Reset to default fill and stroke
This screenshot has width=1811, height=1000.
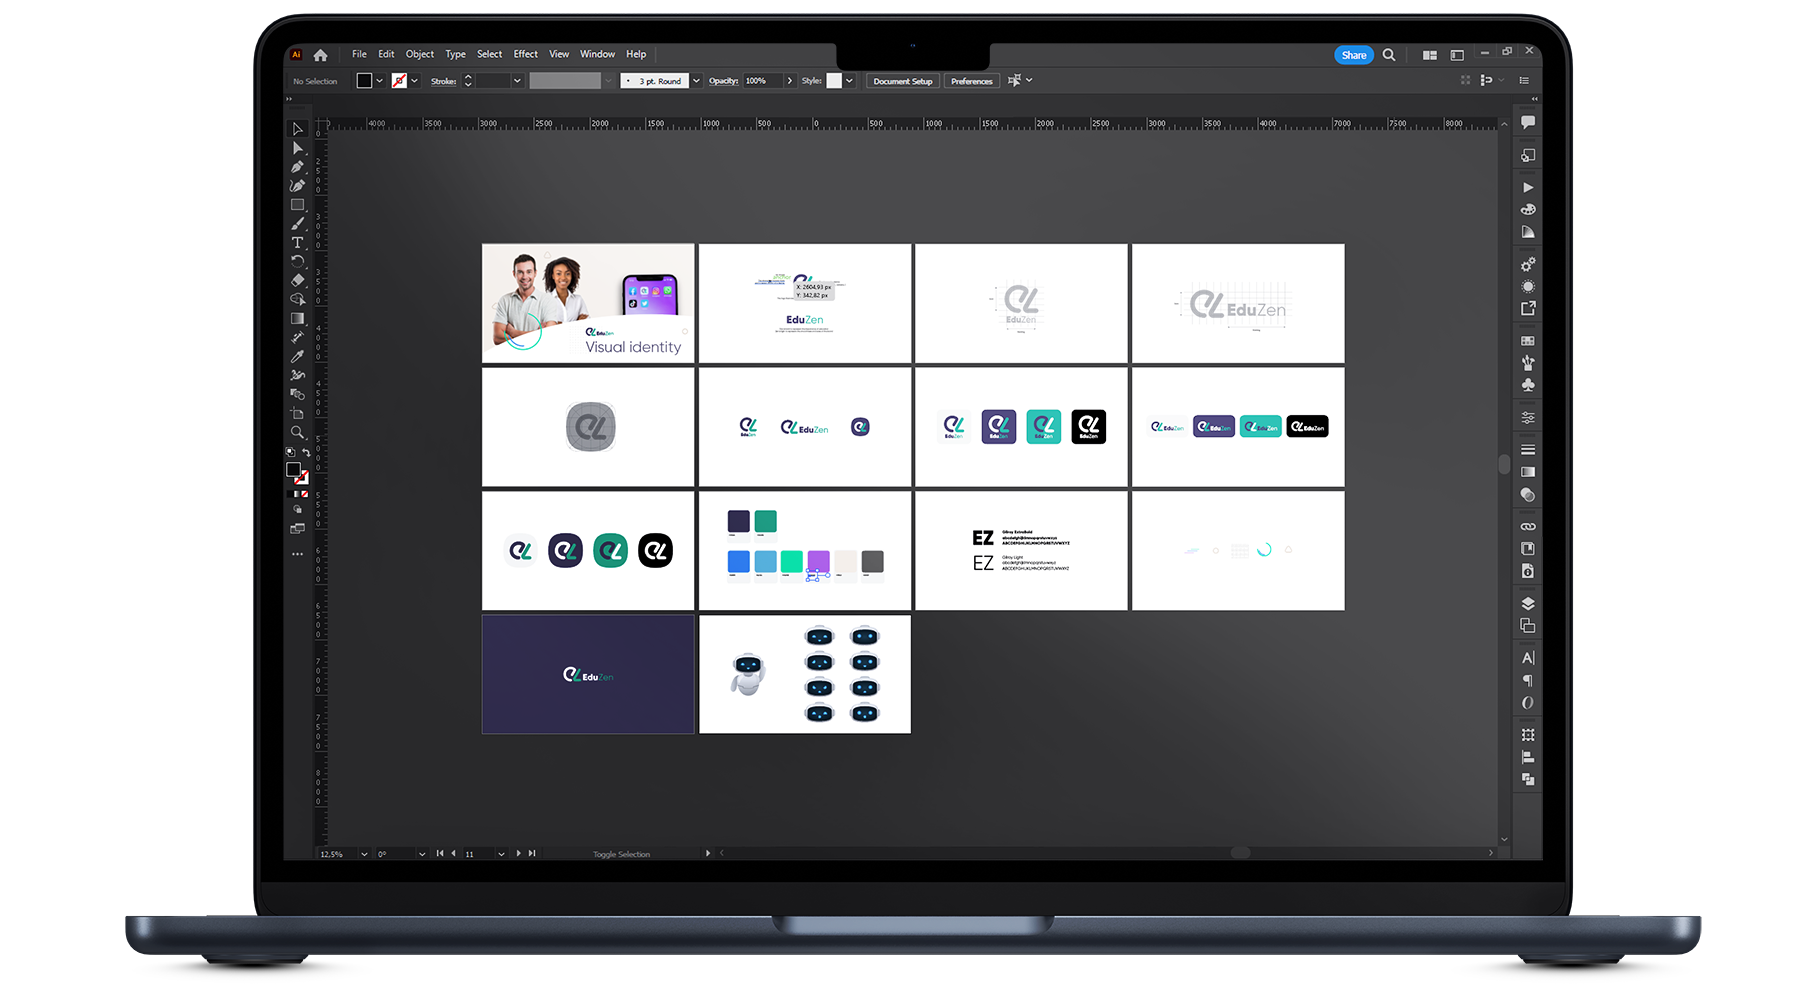coord(290,453)
